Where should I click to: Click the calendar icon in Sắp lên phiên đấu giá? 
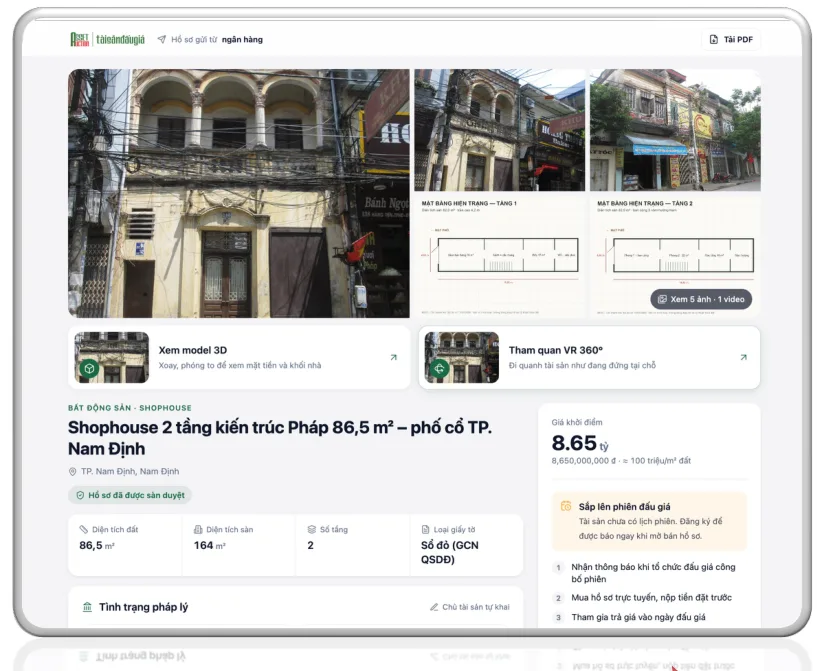[x=566, y=506]
